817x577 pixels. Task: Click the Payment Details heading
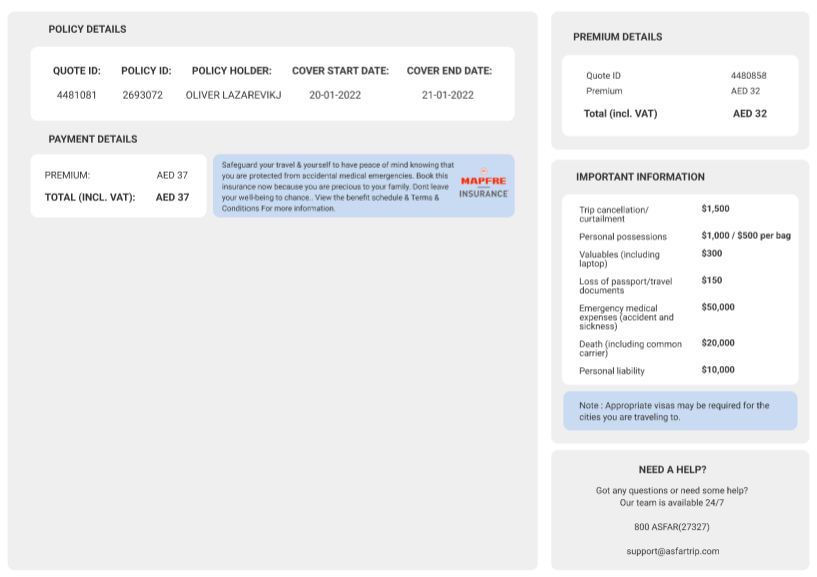tap(93, 139)
